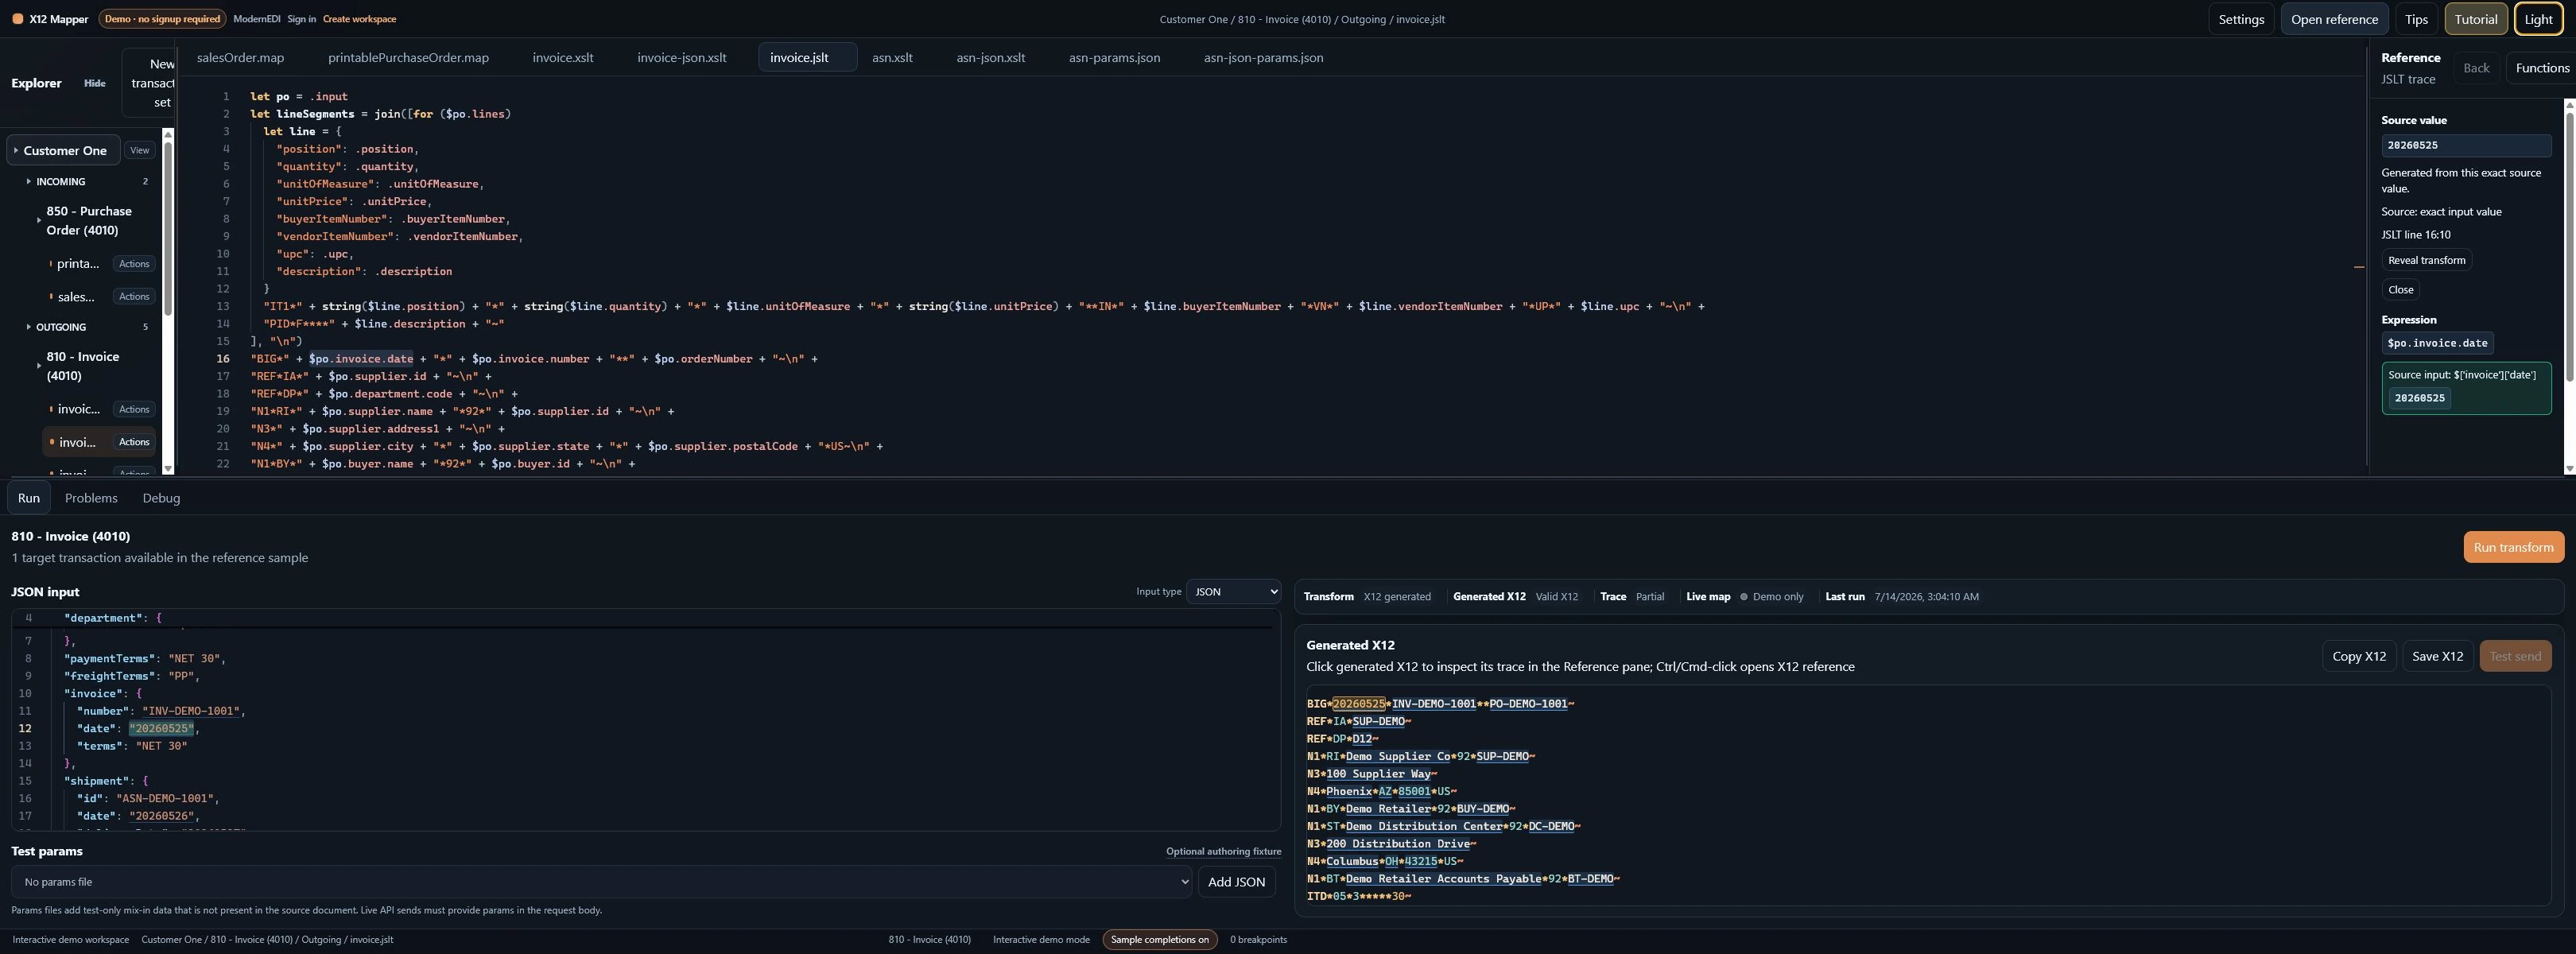Open Settings from the top bar

coord(2241,19)
